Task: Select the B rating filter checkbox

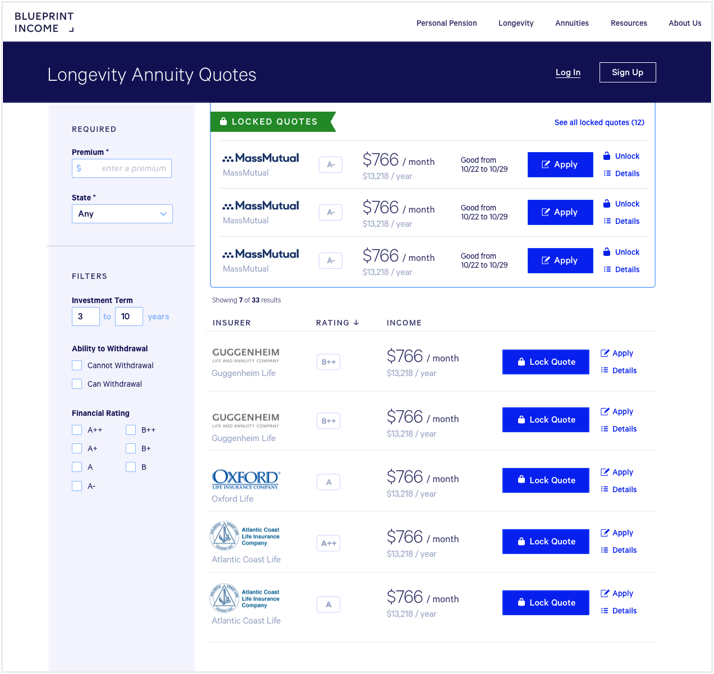Action: (131, 467)
